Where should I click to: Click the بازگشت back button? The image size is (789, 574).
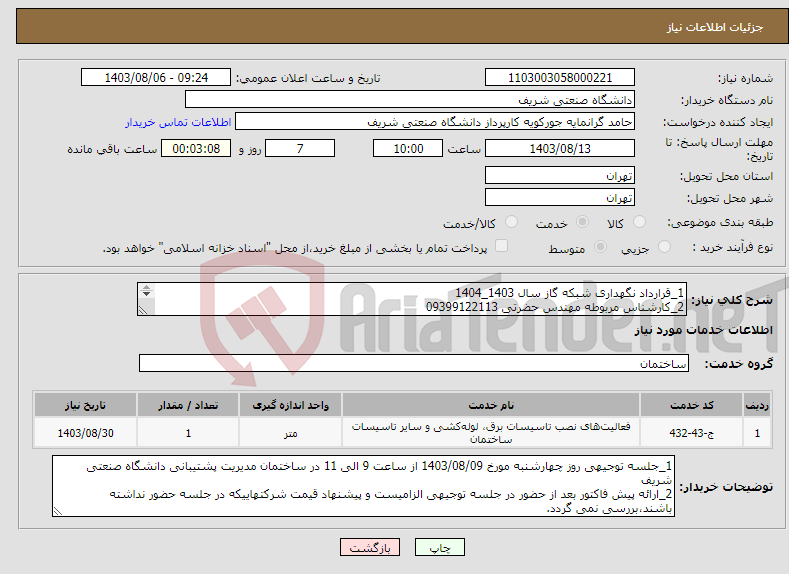[370, 547]
